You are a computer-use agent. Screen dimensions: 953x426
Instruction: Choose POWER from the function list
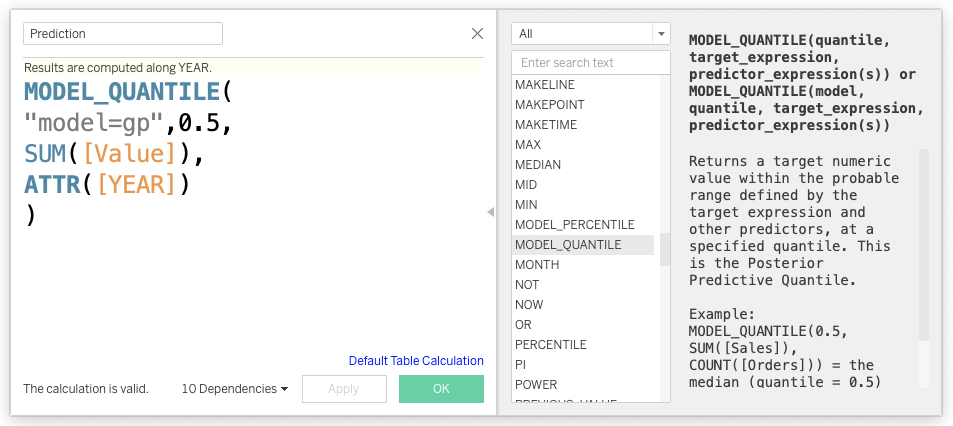[536, 385]
